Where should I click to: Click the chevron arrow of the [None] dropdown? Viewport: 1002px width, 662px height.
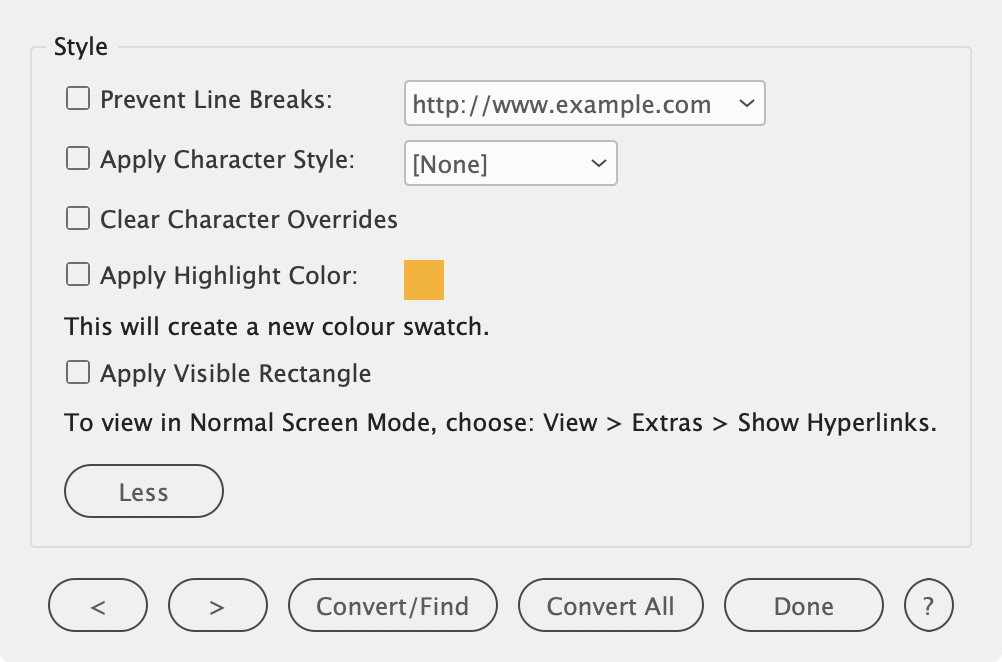(599, 163)
